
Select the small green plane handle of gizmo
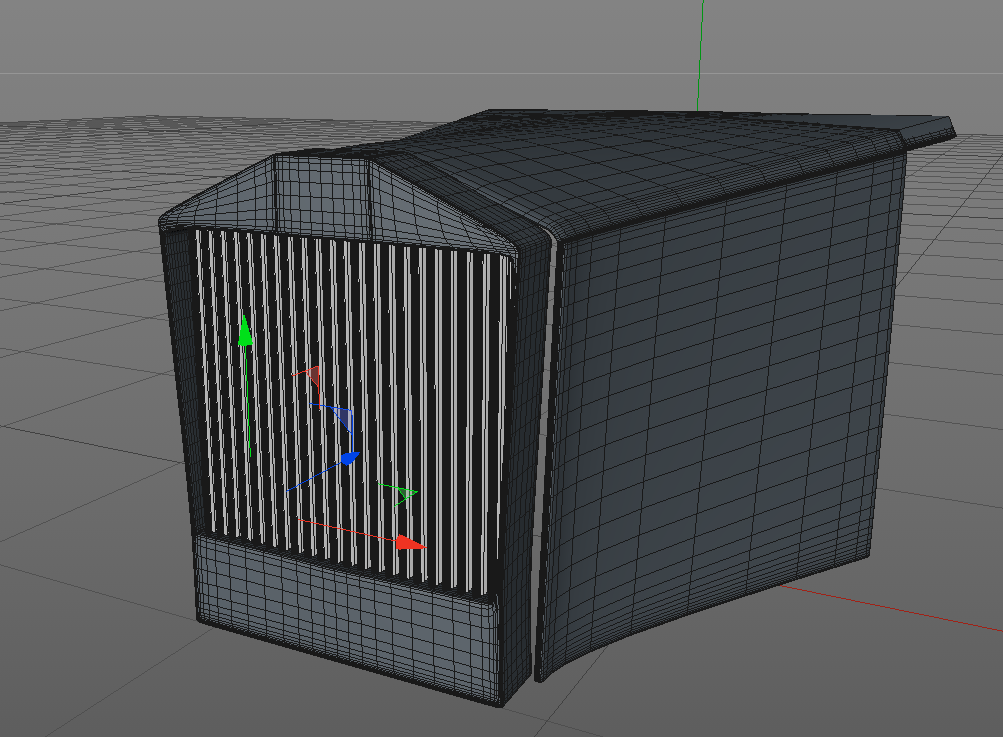pos(407,494)
